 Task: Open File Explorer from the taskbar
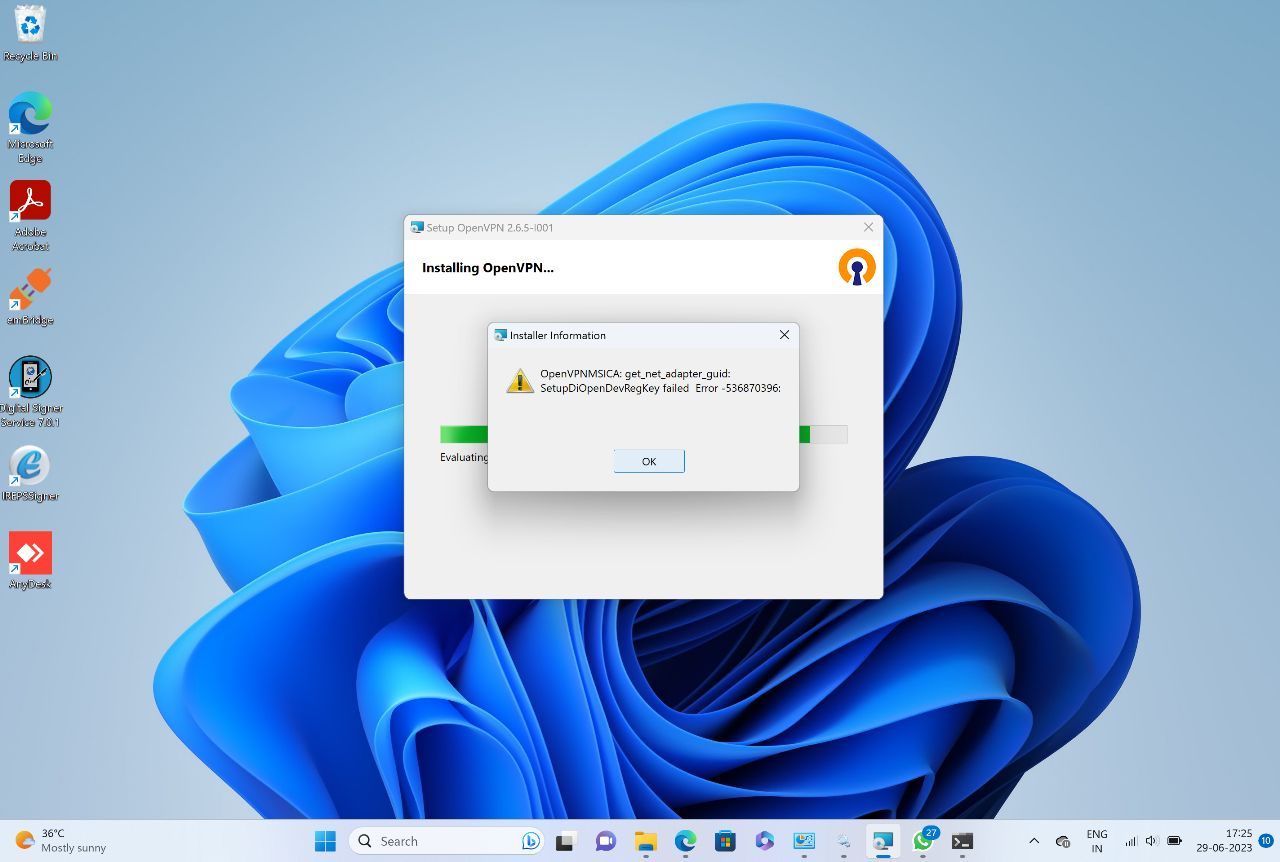pos(645,841)
